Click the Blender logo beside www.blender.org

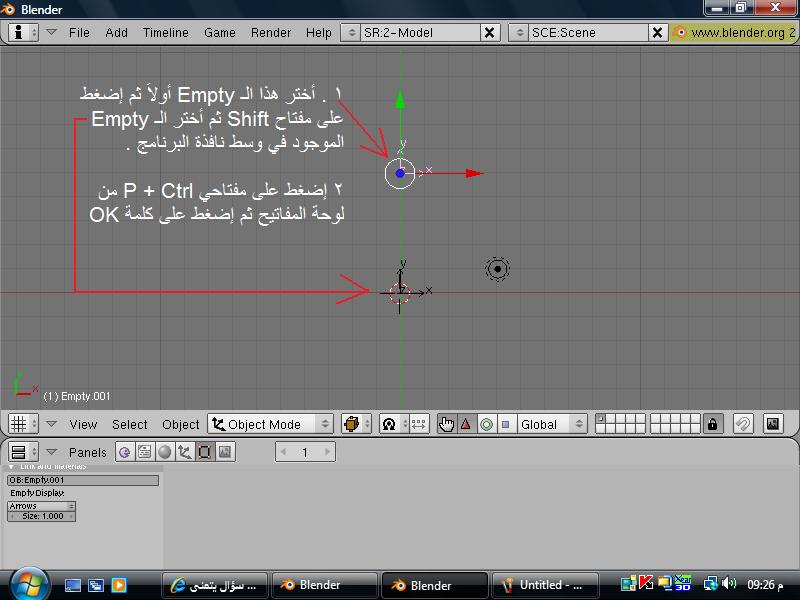point(679,33)
